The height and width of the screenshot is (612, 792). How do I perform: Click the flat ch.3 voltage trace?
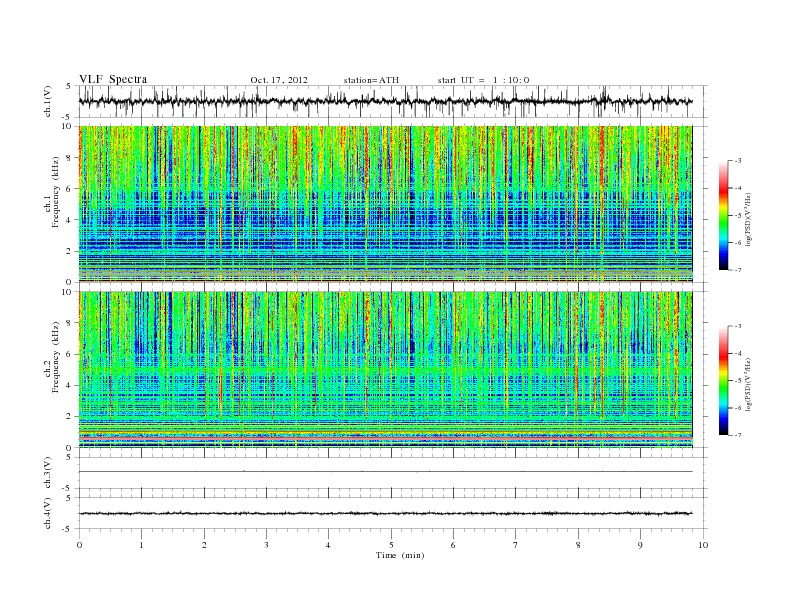(x=385, y=472)
